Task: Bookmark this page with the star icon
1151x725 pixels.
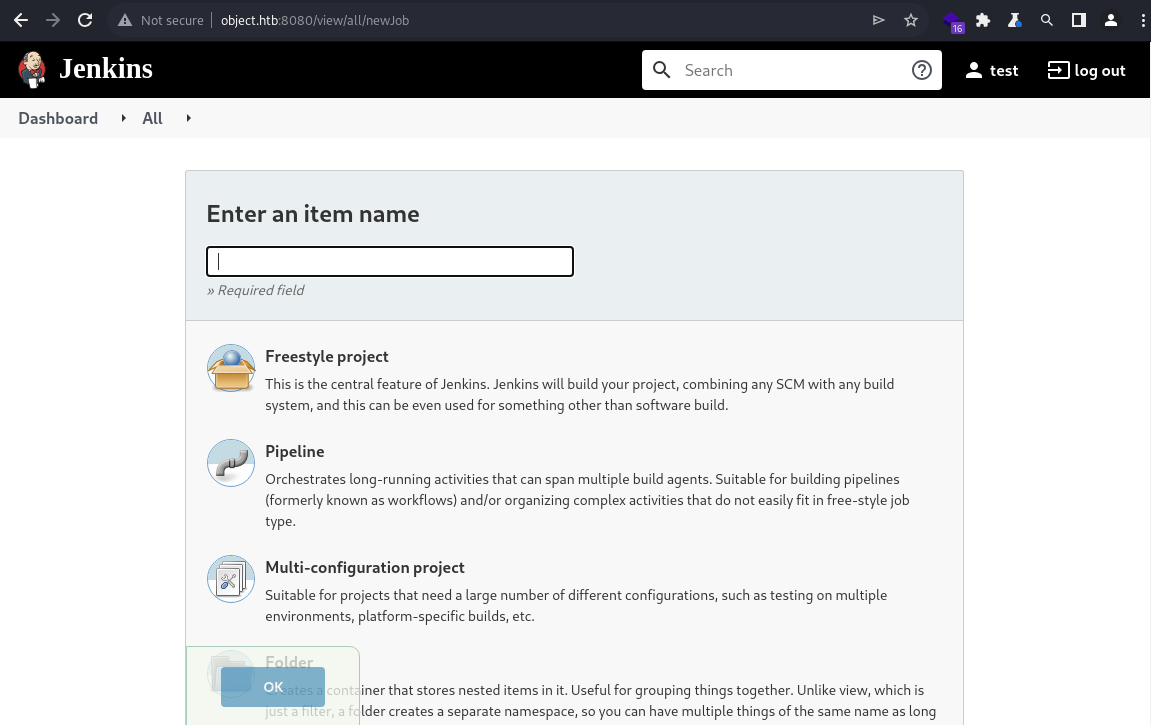Action: pyautogui.click(x=911, y=21)
